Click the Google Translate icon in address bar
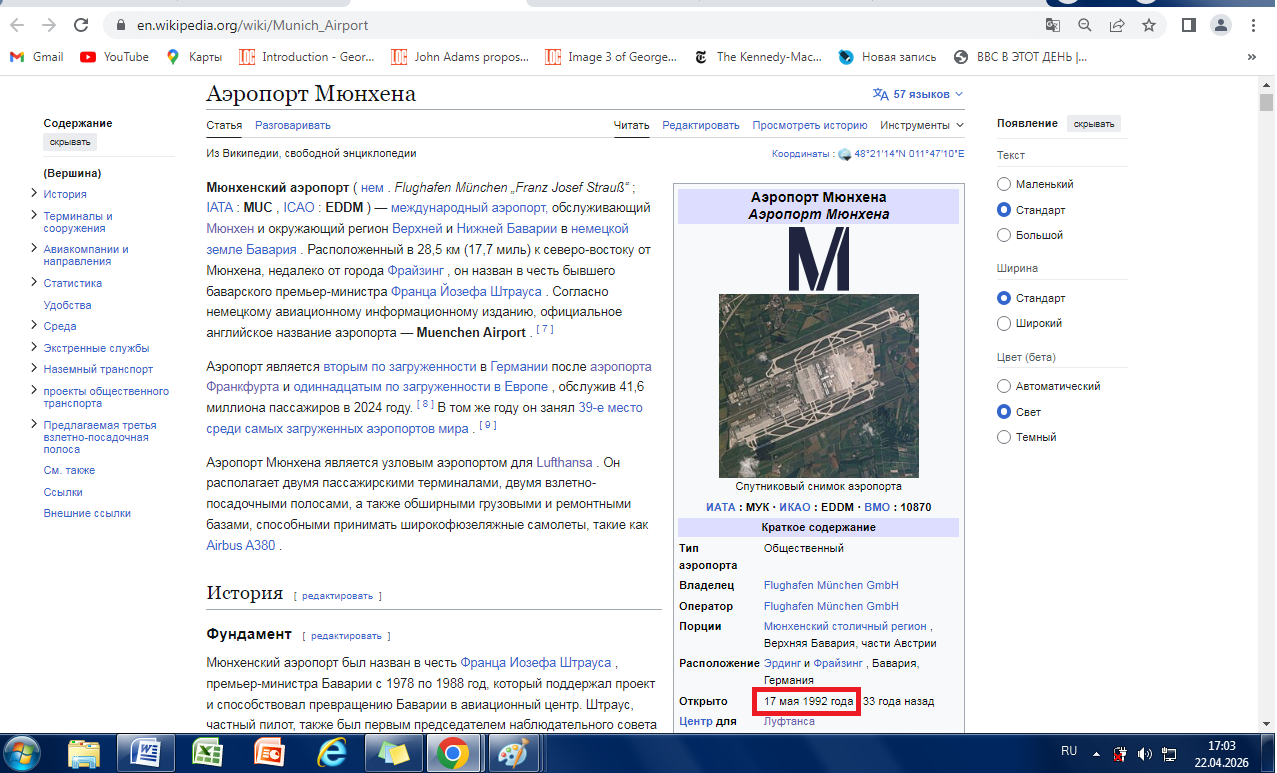 tap(1053, 25)
